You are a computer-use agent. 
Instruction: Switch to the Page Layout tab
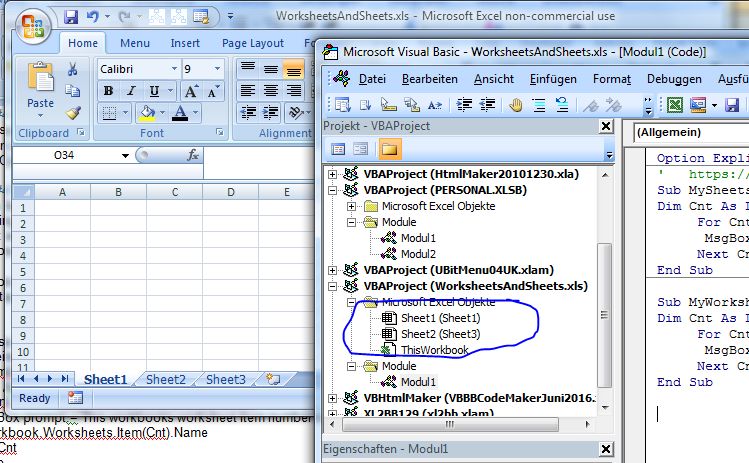click(x=253, y=43)
